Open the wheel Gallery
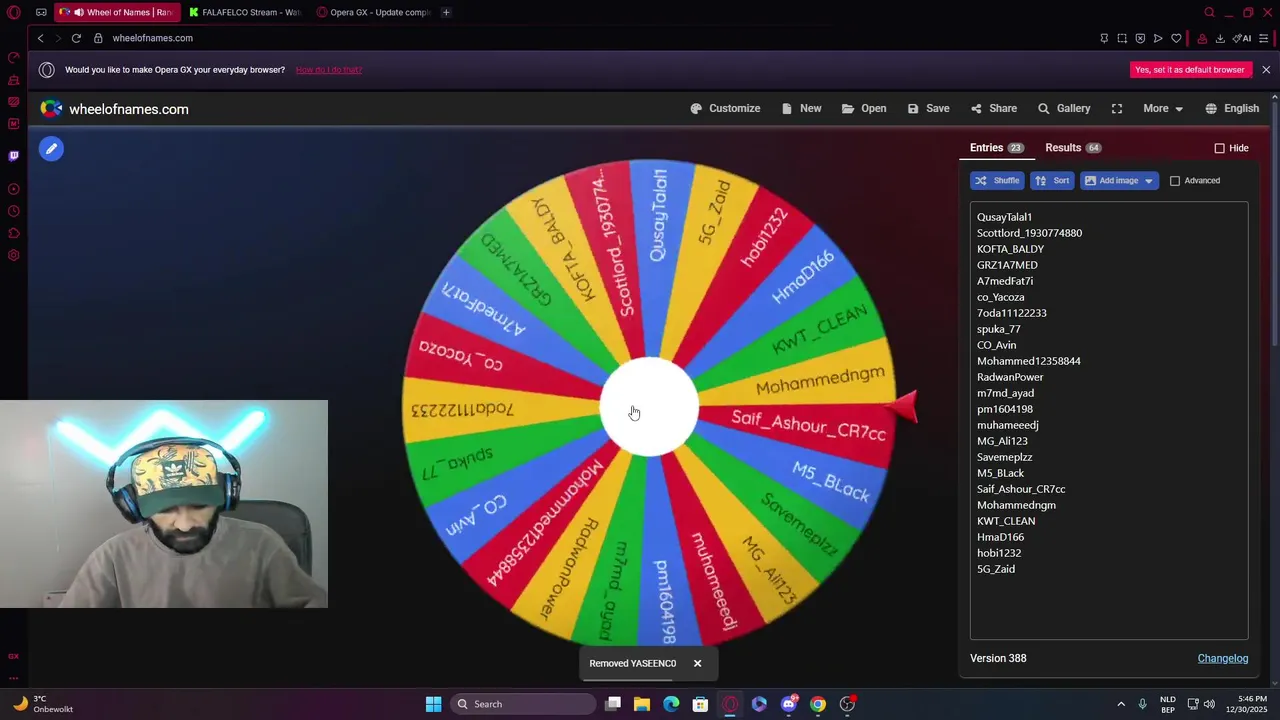 pos(1064,108)
